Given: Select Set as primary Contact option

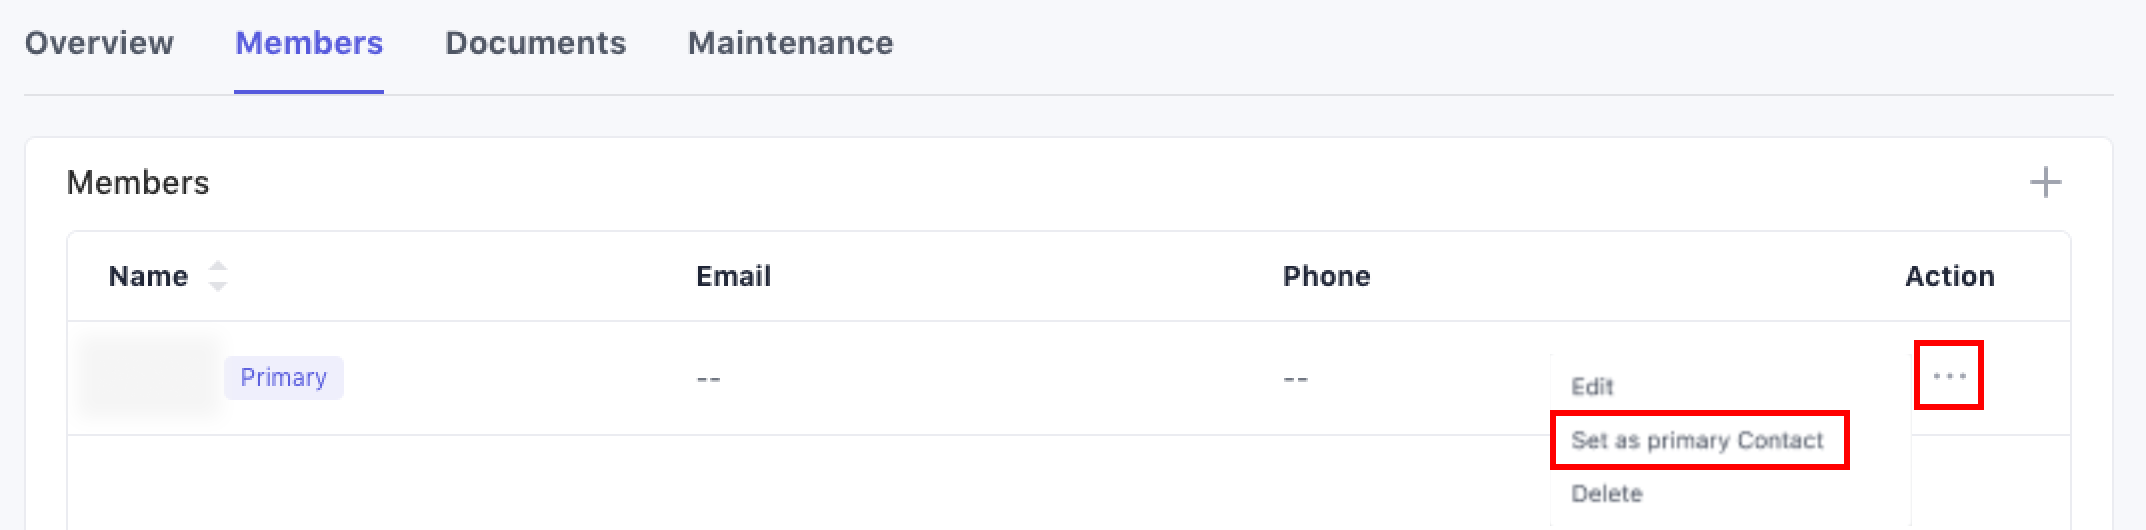Looking at the screenshot, I should (1697, 440).
